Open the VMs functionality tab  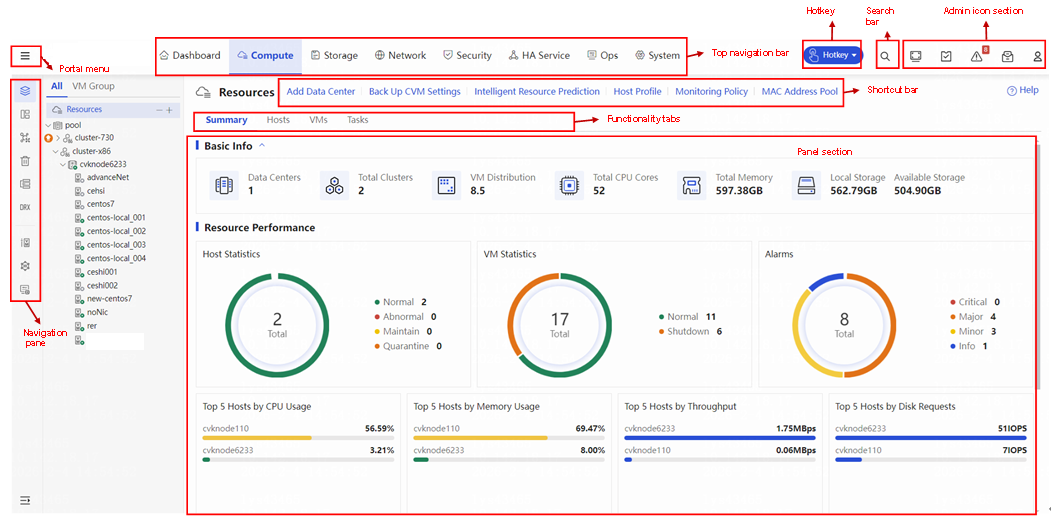tap(318, 120)
